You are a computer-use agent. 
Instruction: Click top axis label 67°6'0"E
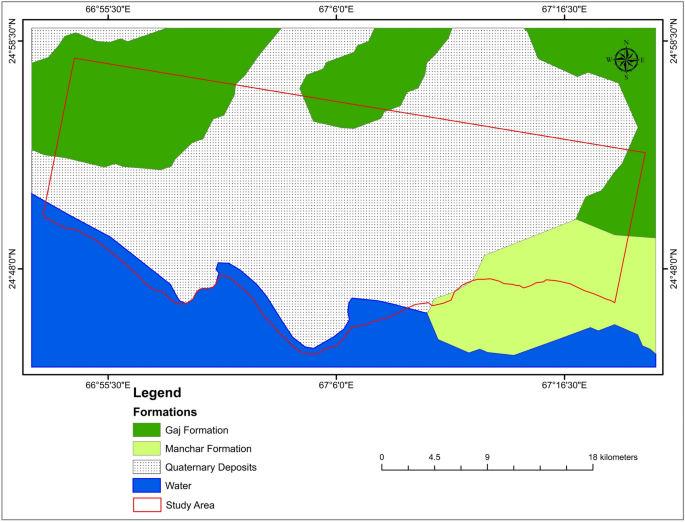336,9
